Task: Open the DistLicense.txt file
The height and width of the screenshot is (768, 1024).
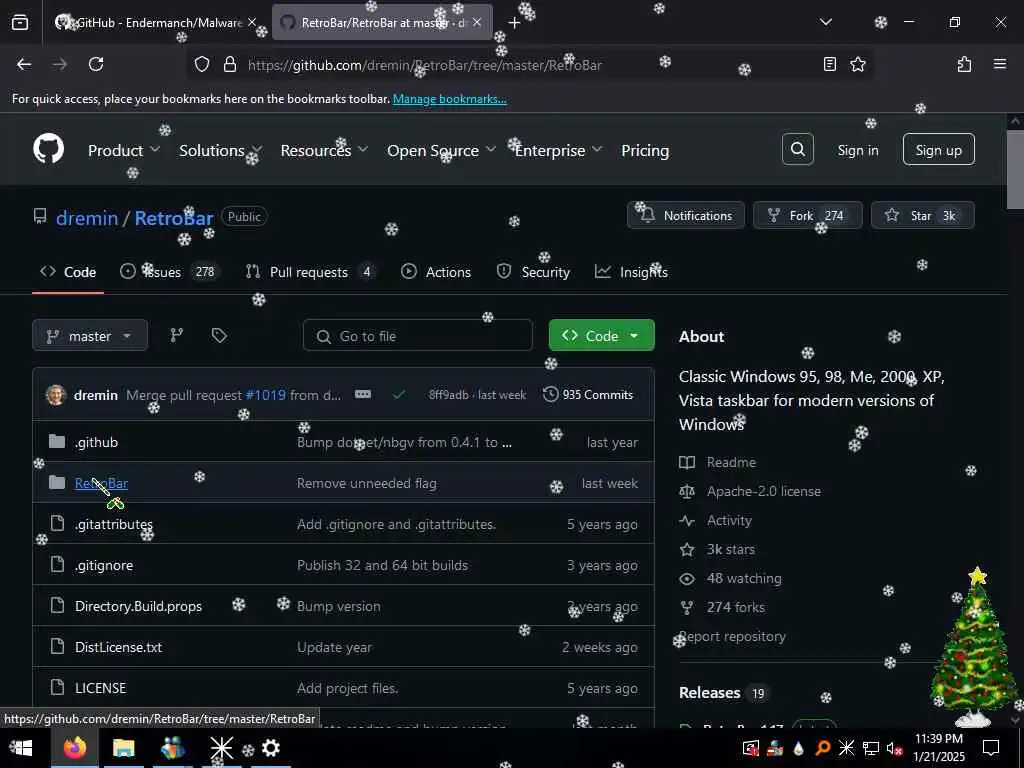Action: 118,647
